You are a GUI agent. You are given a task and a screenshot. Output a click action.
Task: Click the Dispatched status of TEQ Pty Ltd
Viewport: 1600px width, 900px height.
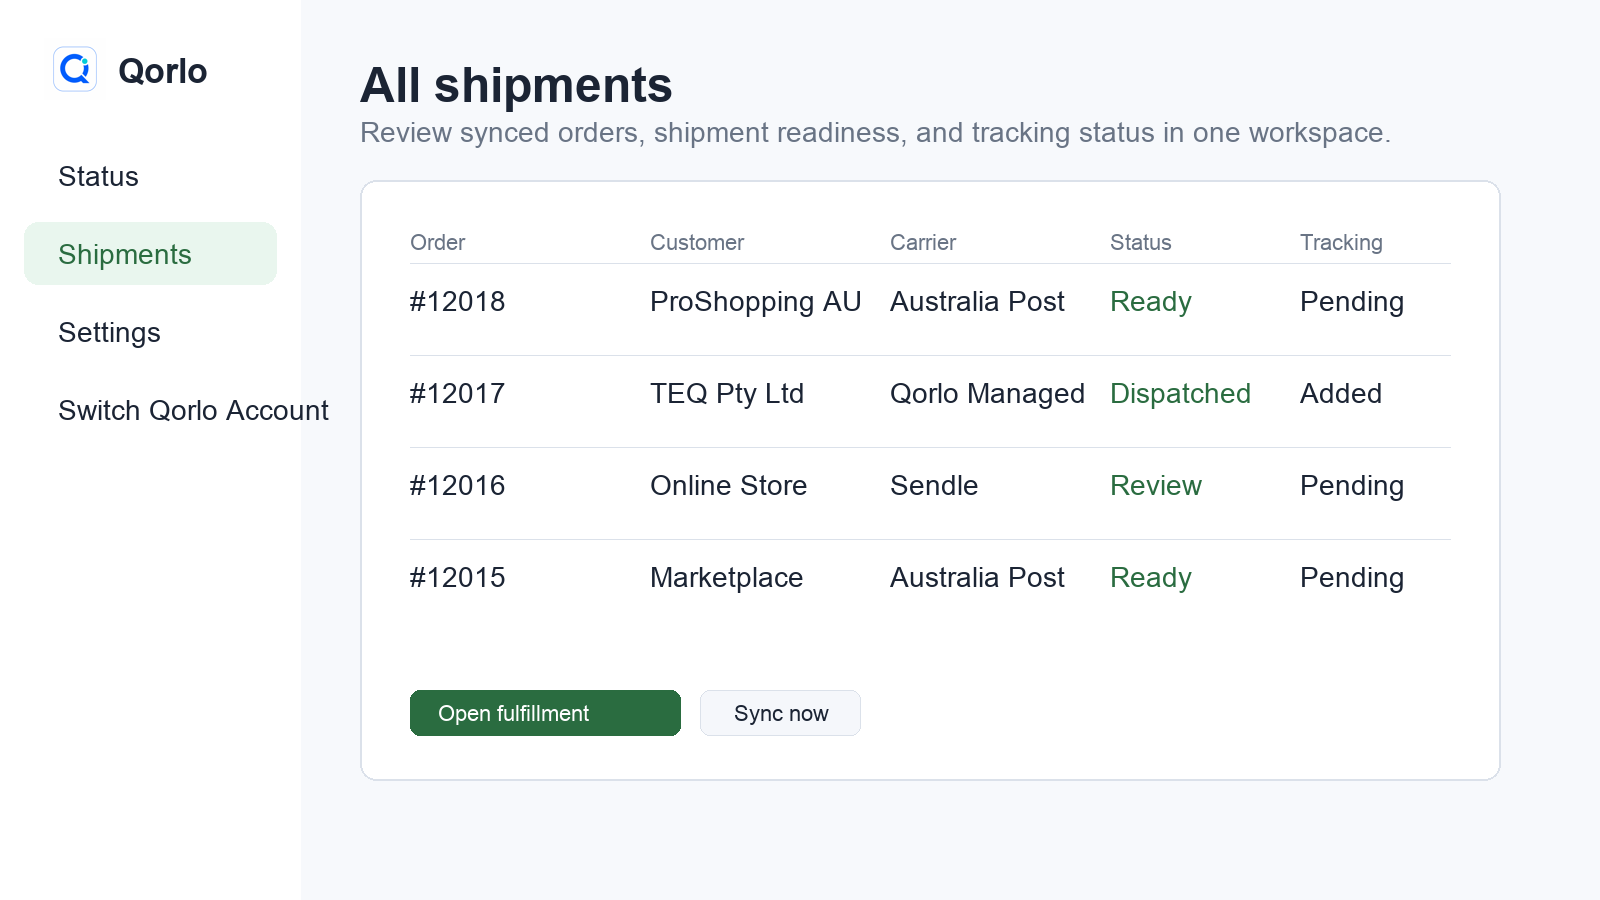(x=1180, y=394)
